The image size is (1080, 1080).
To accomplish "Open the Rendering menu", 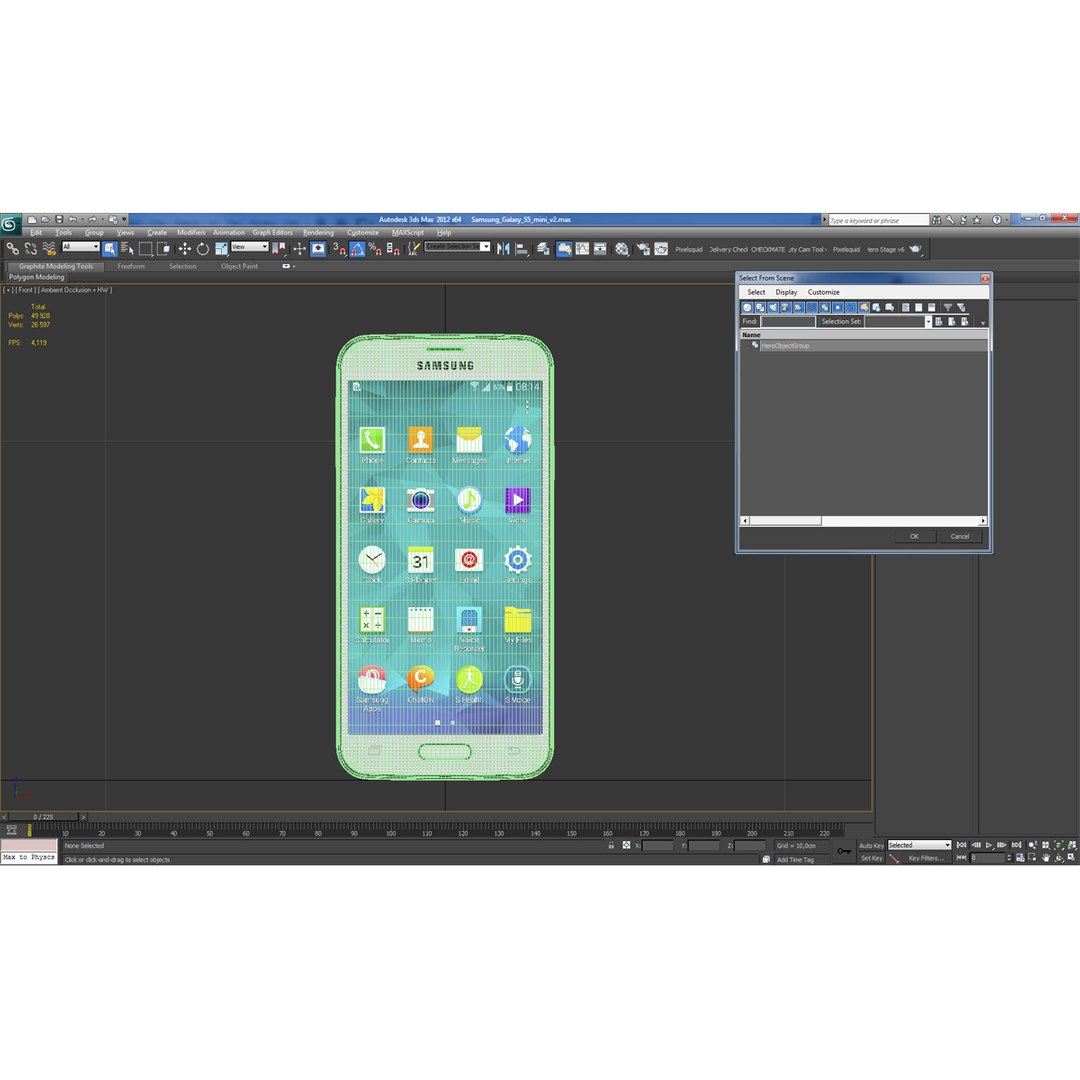I will 318,232.
